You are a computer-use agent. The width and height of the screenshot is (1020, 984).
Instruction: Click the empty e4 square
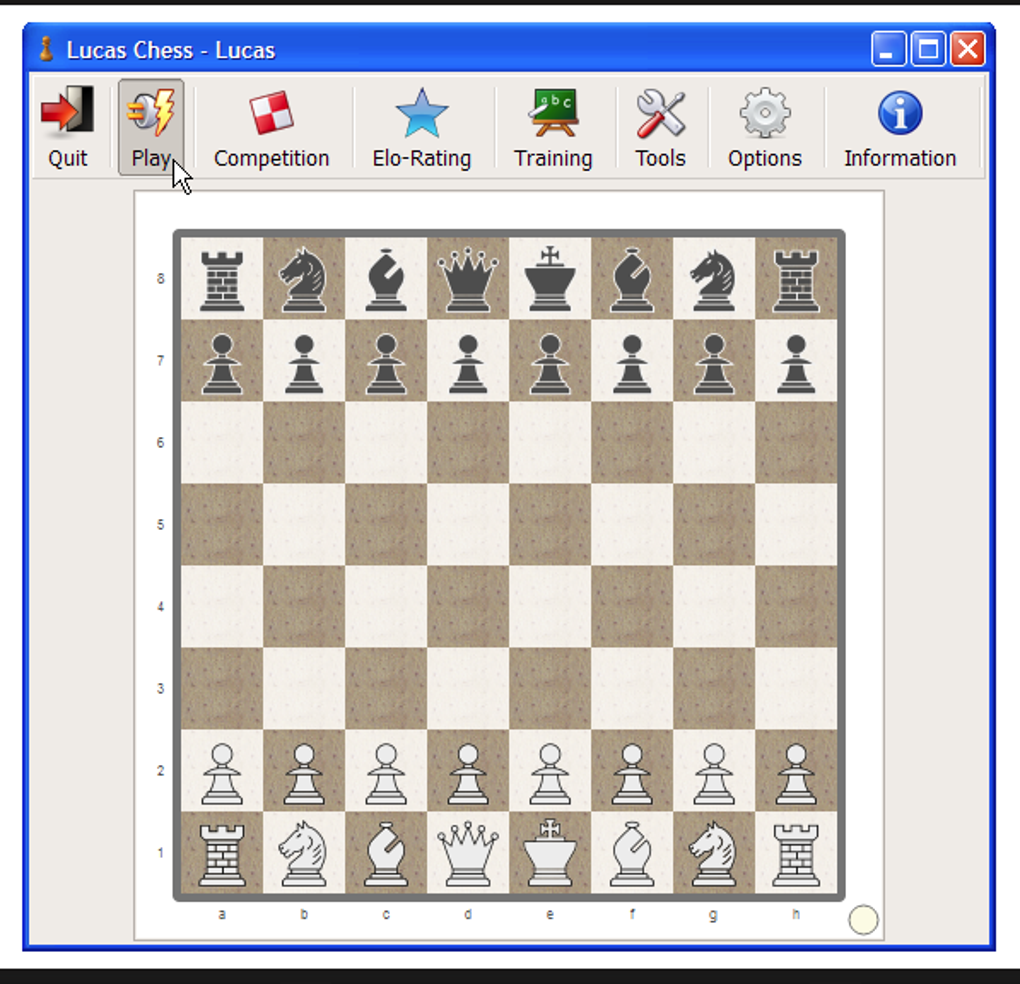point(549,606)
